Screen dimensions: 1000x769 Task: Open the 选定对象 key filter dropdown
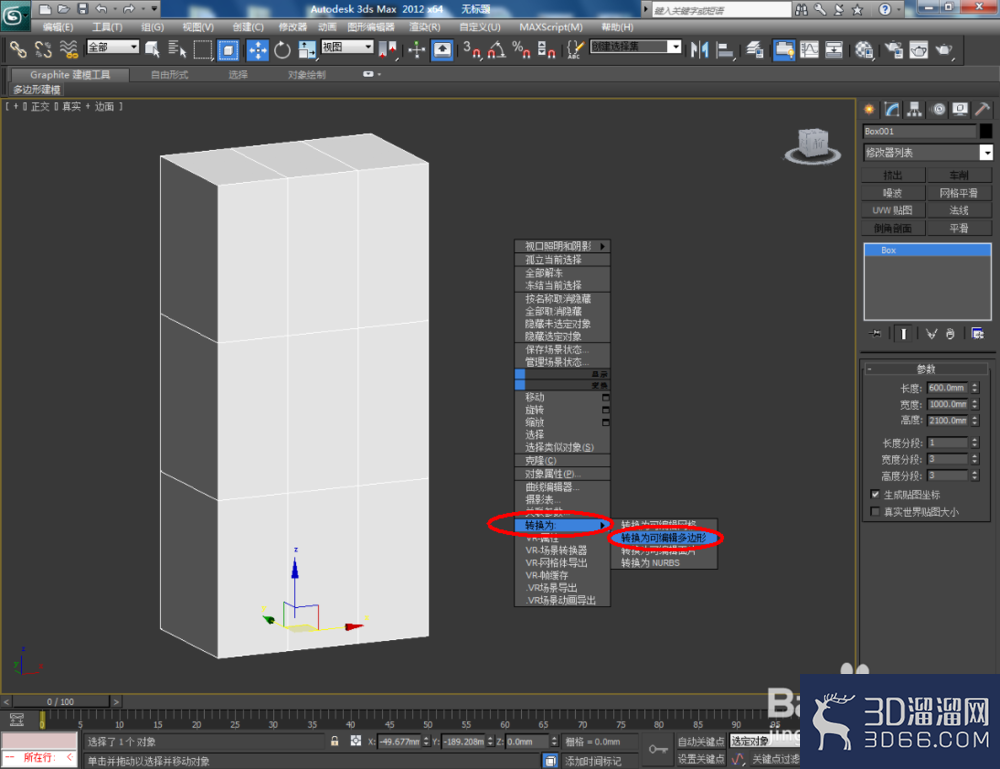point(764,741)
